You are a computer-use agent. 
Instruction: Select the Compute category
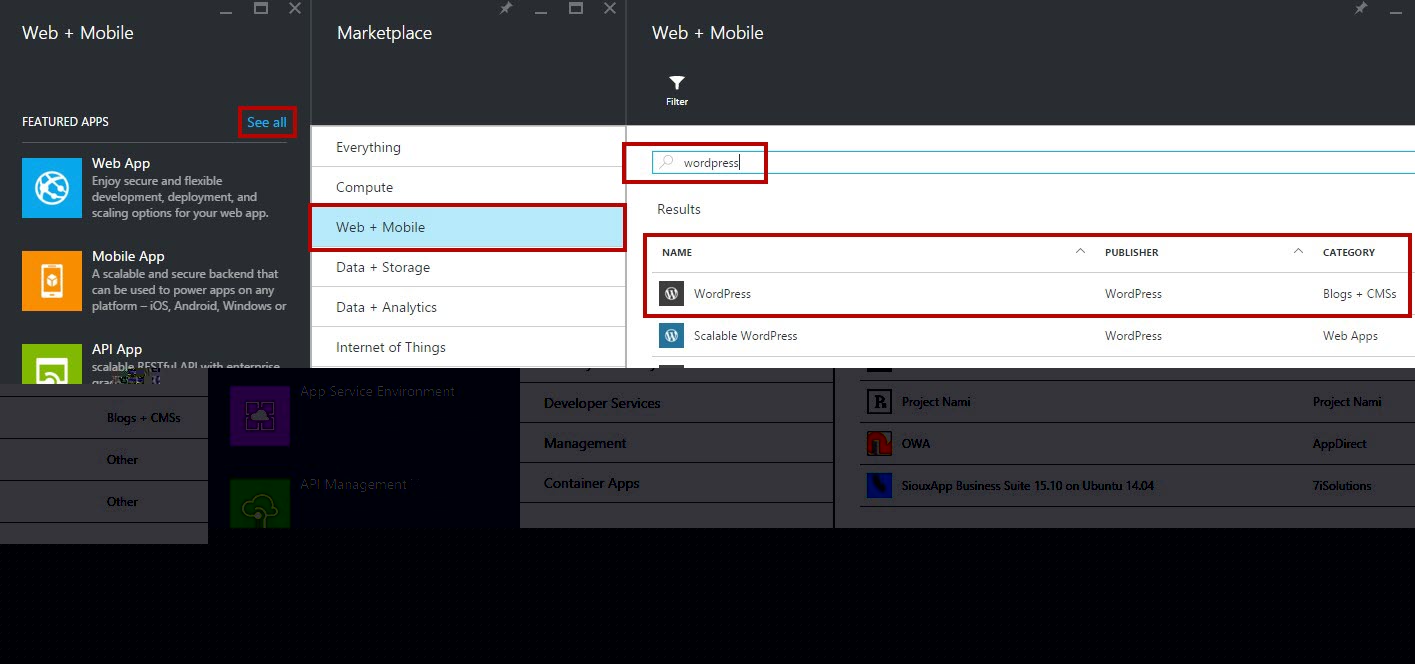[468, 187]
